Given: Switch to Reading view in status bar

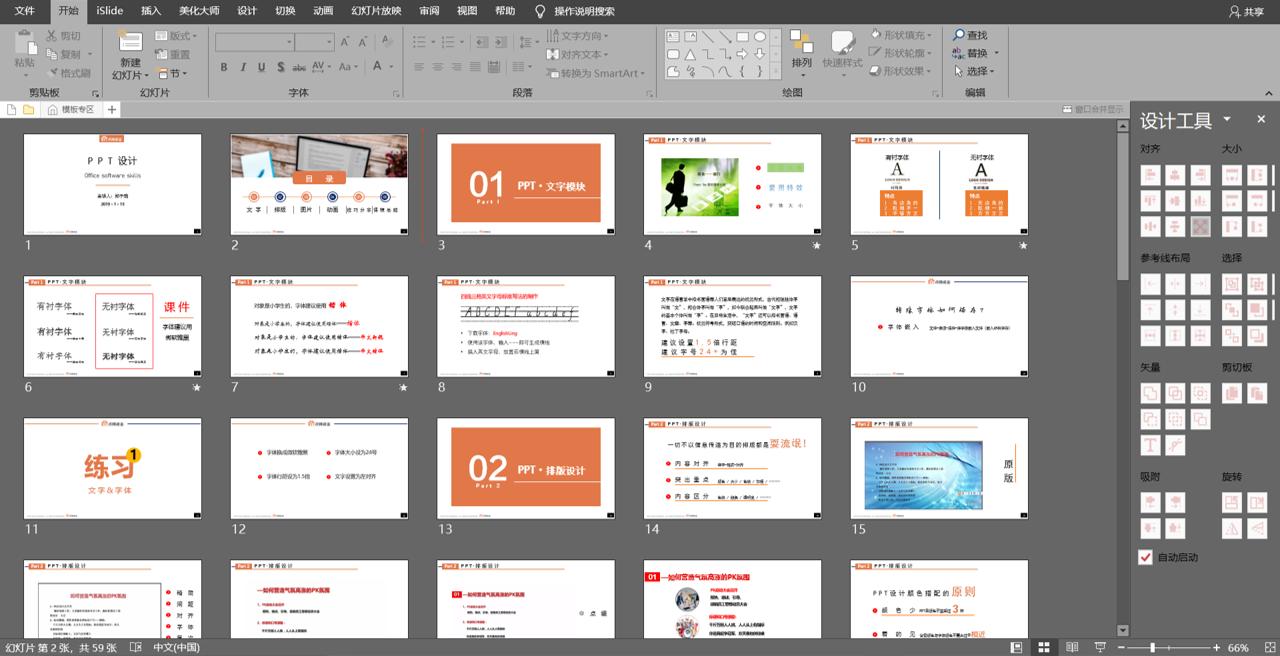Looking at the screenshot, I should pyautogui.click(x=1072, y=648).
